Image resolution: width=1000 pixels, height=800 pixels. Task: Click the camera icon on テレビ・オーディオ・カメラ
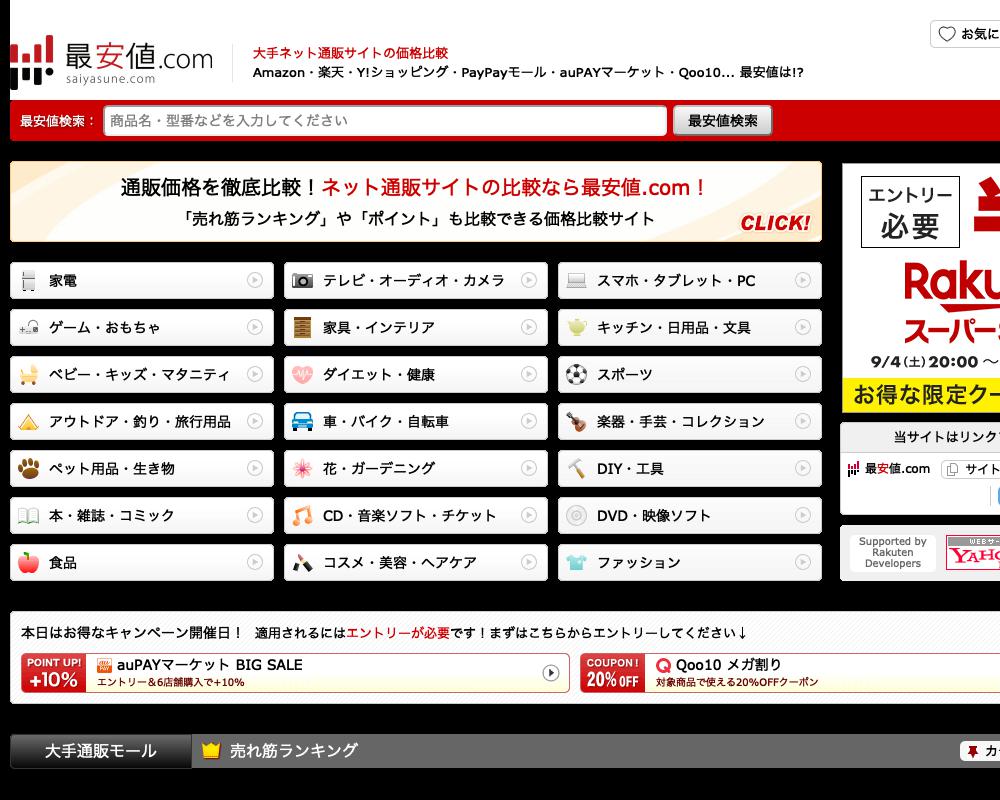301,280
